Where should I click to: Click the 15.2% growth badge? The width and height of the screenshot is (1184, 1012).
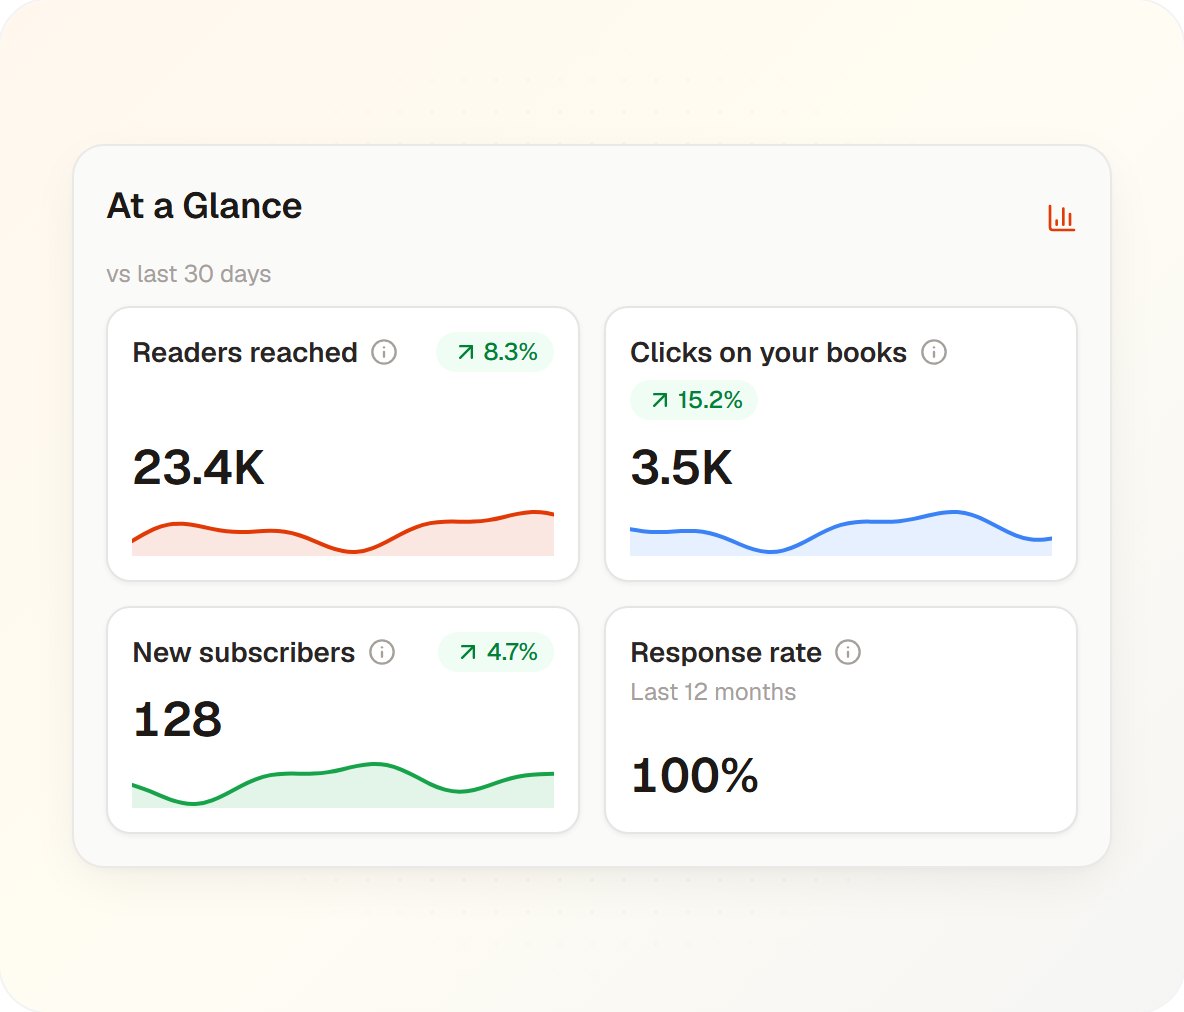pyautogui.click(x=694, y=400)
